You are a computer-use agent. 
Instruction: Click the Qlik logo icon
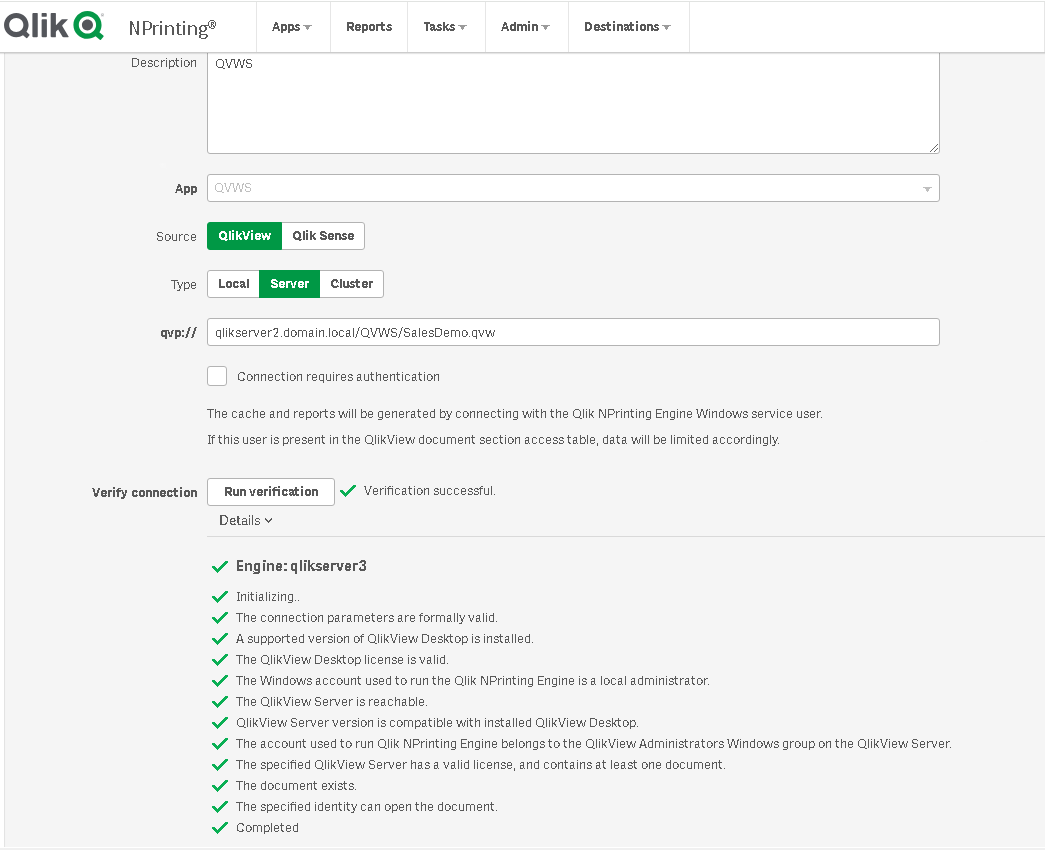point(53,26)
